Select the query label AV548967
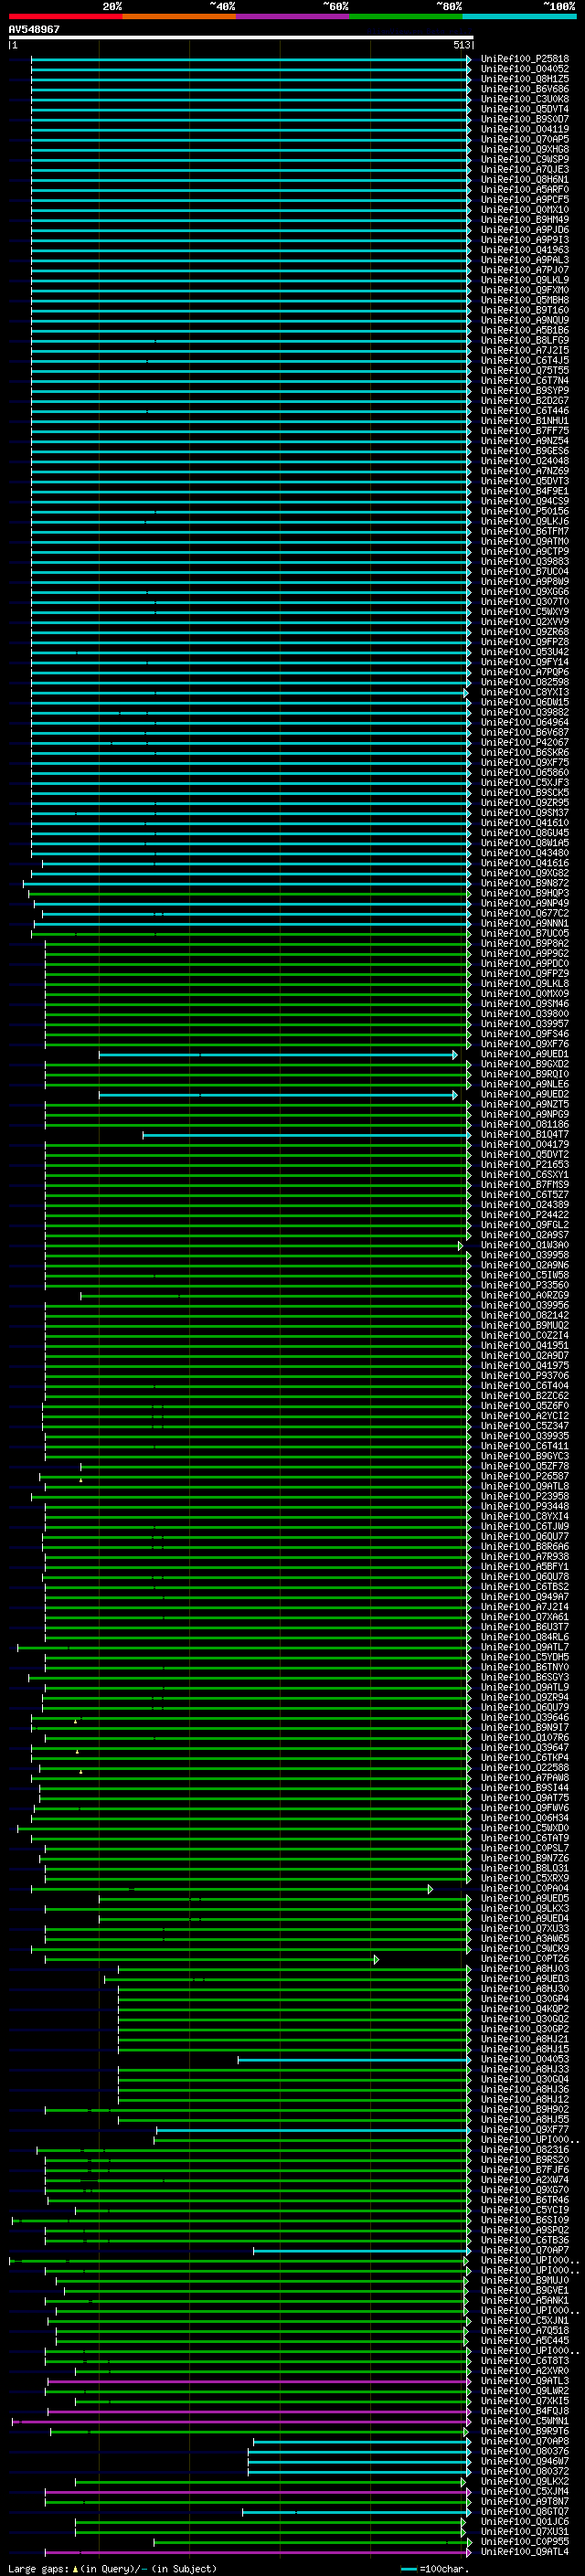Viewport: 585px width, 2576px height. coord(34,29)
